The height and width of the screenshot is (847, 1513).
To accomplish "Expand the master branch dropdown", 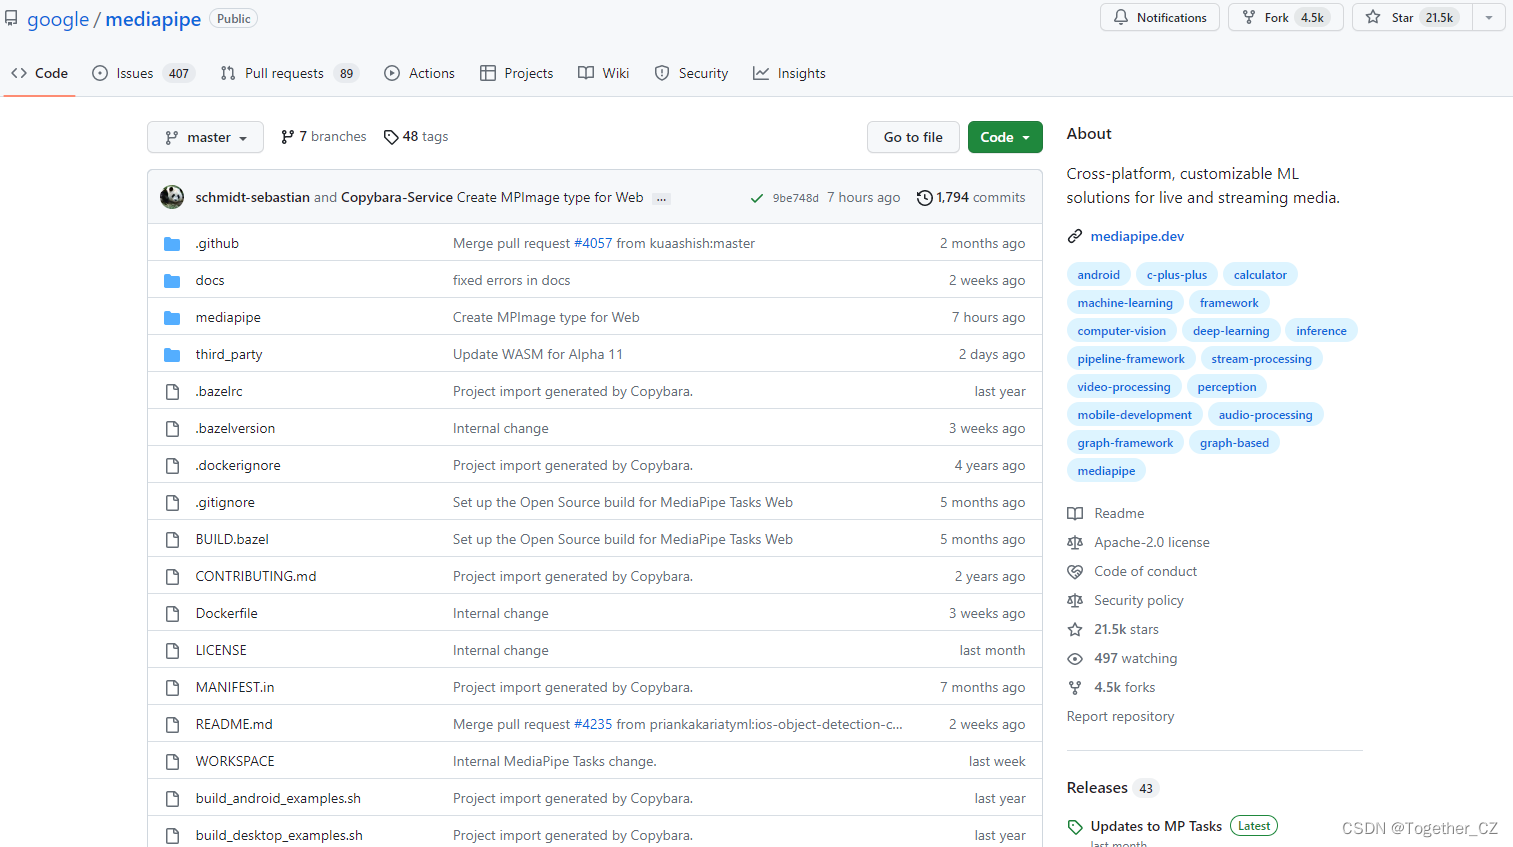I will (205, 137).
